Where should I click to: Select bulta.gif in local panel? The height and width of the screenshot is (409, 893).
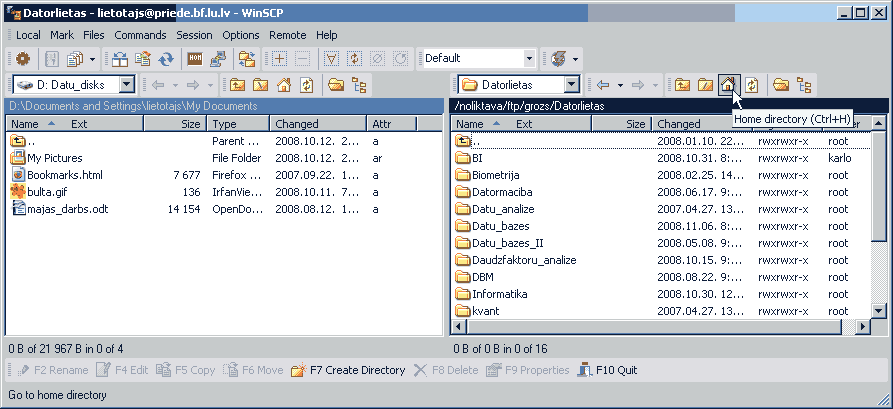(47, 192)
